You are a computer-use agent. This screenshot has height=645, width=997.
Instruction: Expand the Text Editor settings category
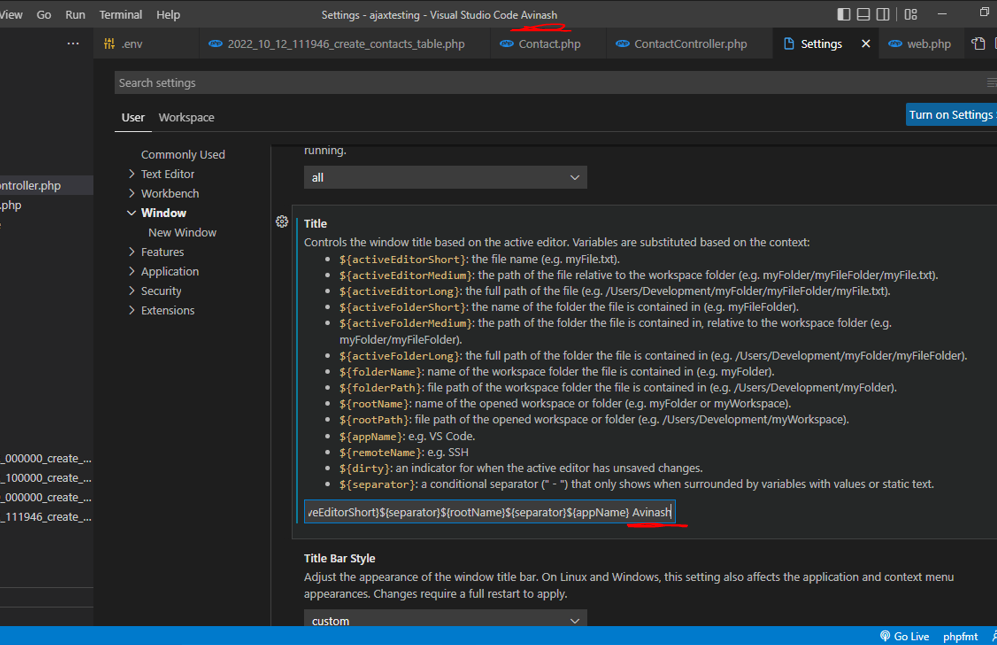[x=132, y=174]
